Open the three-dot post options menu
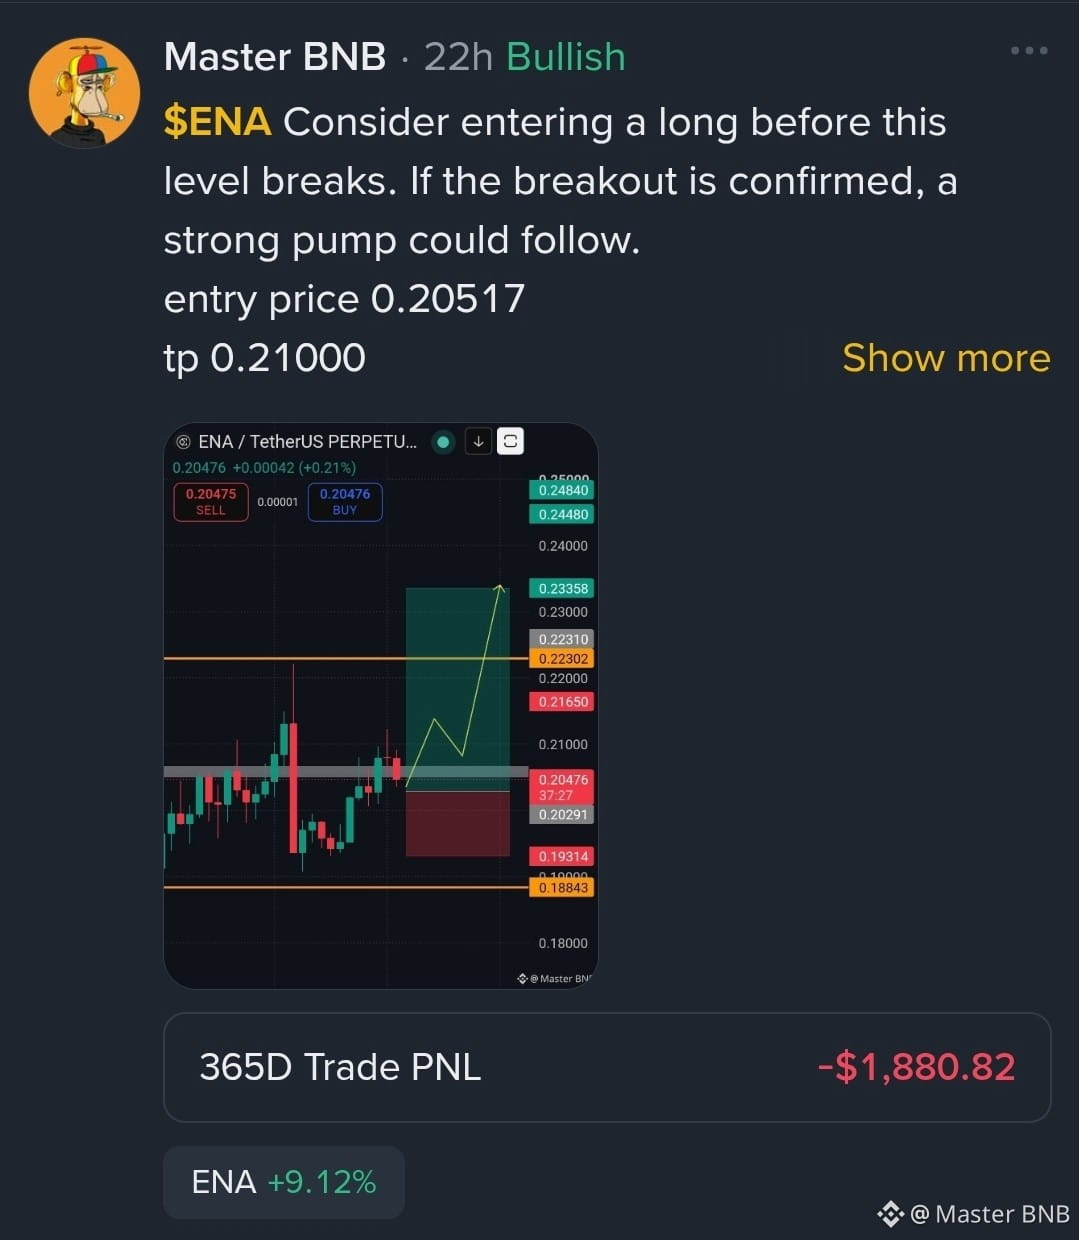The image size is (1079, 1240). (x=1029, y=50)
